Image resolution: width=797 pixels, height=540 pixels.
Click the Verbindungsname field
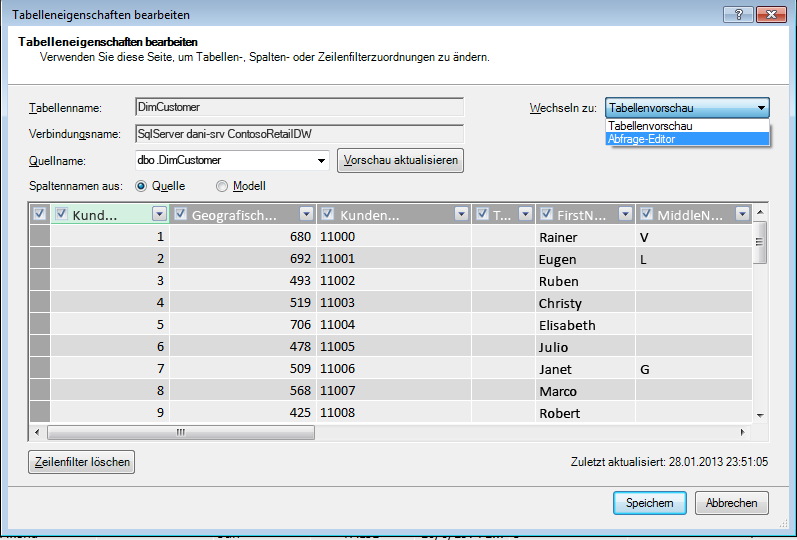[x=300, y=134]
